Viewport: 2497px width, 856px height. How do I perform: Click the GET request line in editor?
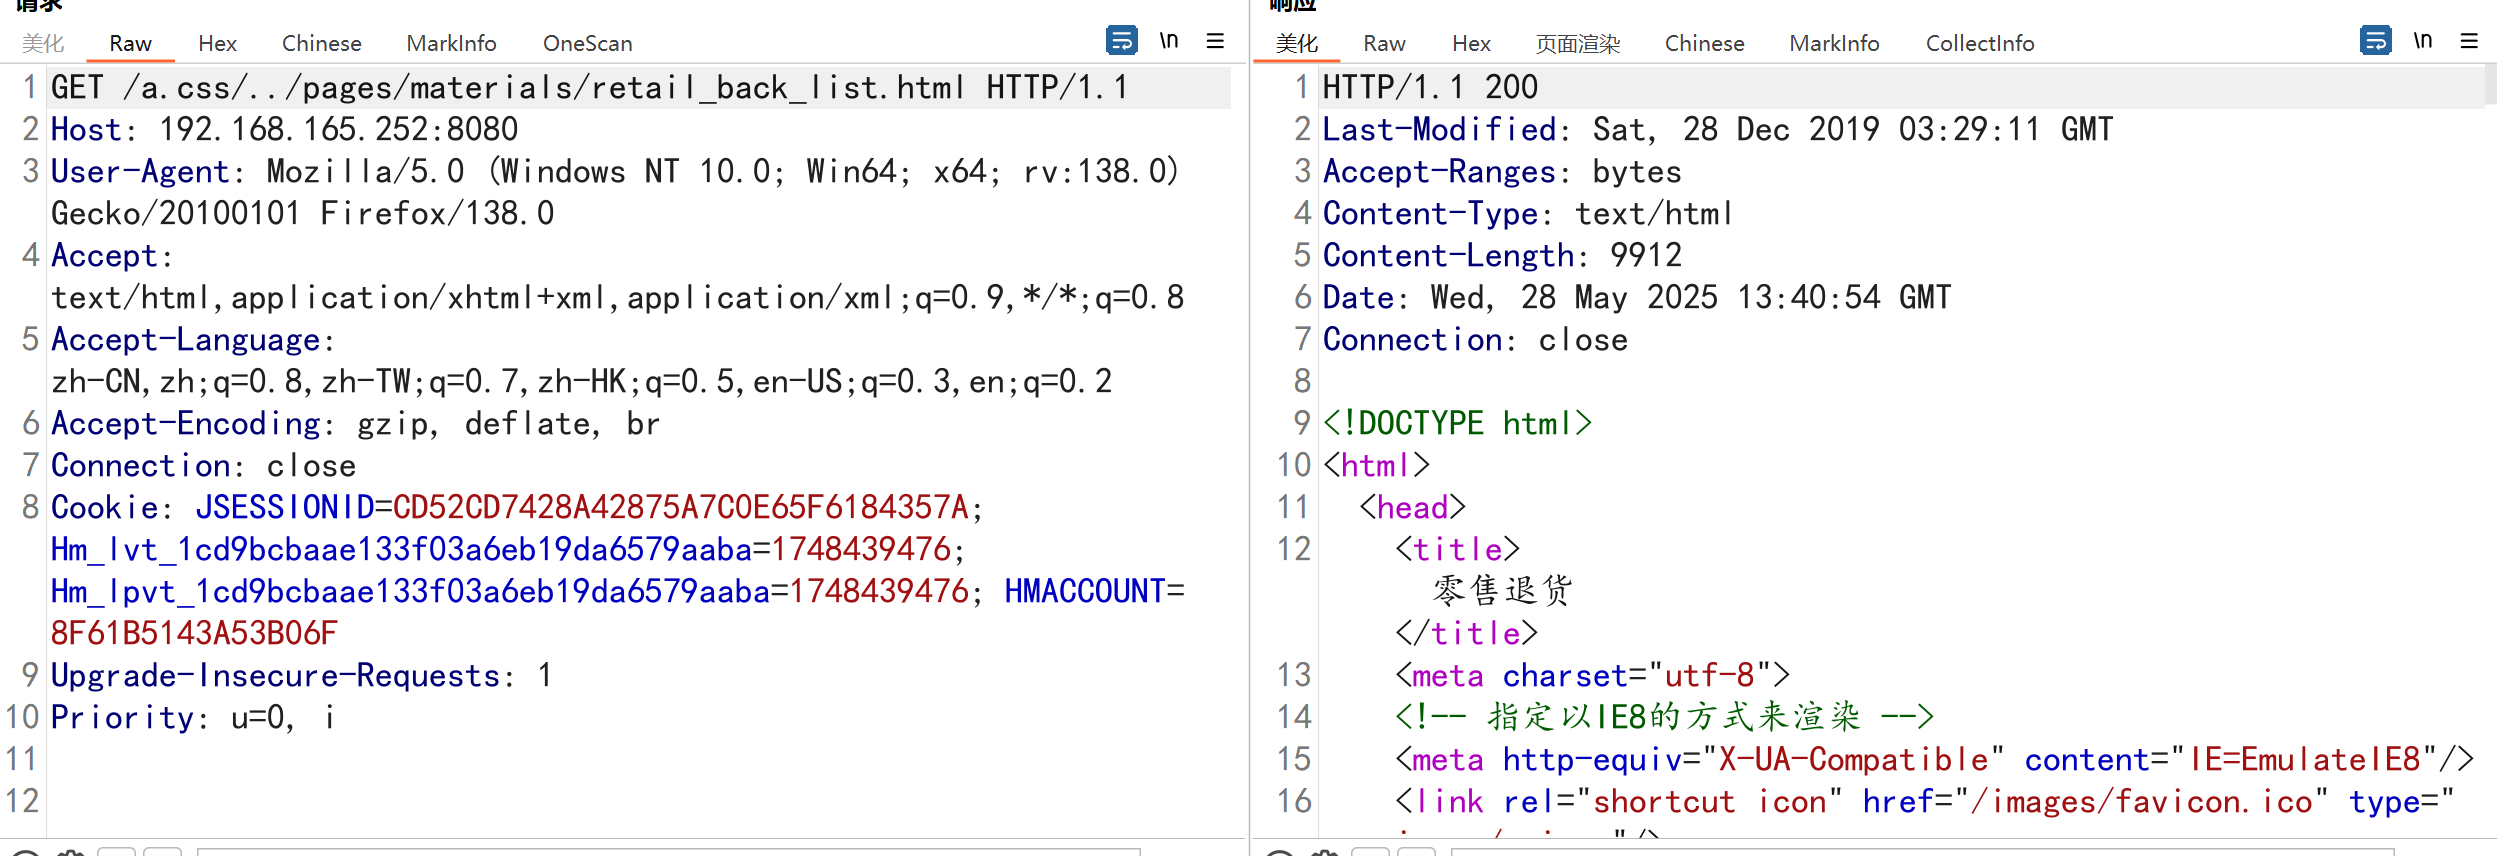click(x=589, y=88)
